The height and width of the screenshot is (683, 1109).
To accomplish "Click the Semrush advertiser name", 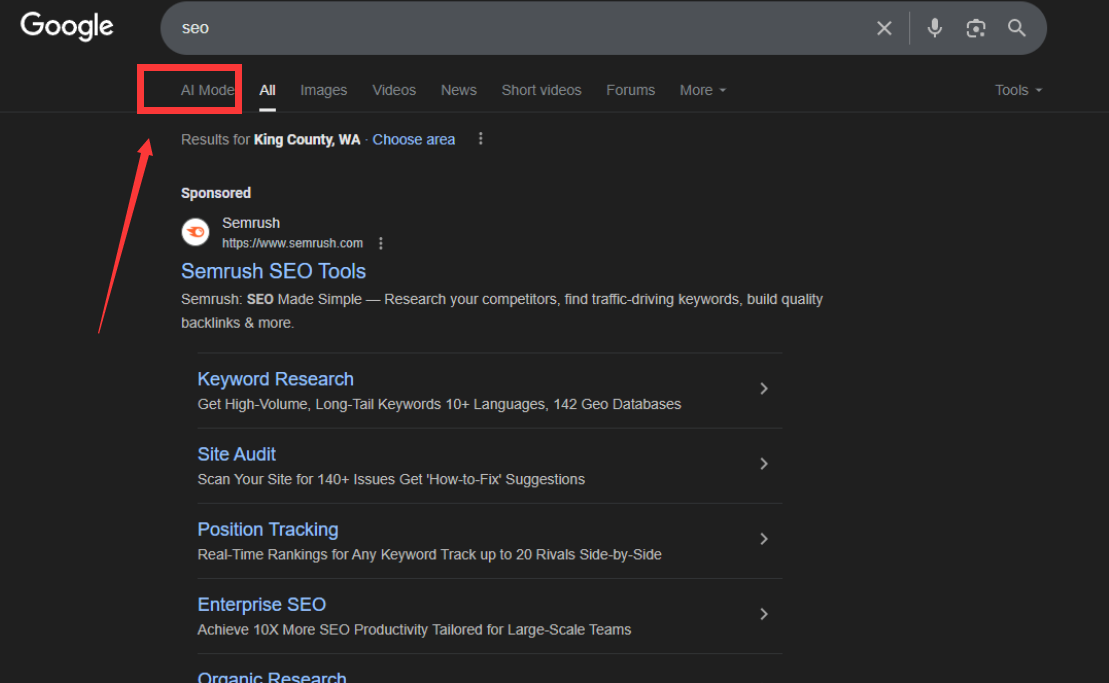I will (251, 223).
